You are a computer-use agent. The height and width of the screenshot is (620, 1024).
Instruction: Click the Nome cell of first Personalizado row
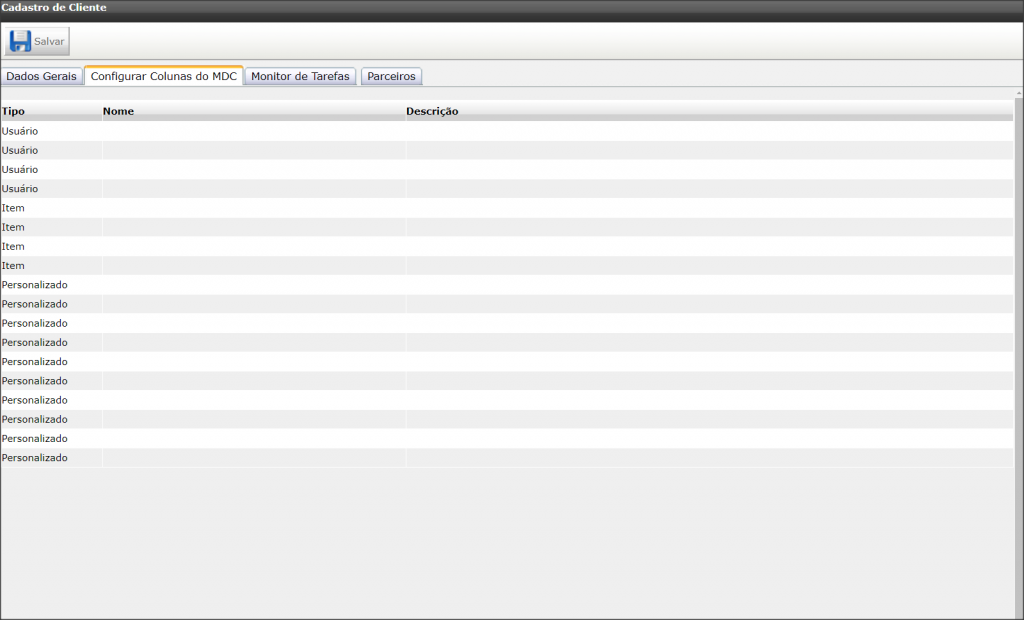[x=253, y=285]
